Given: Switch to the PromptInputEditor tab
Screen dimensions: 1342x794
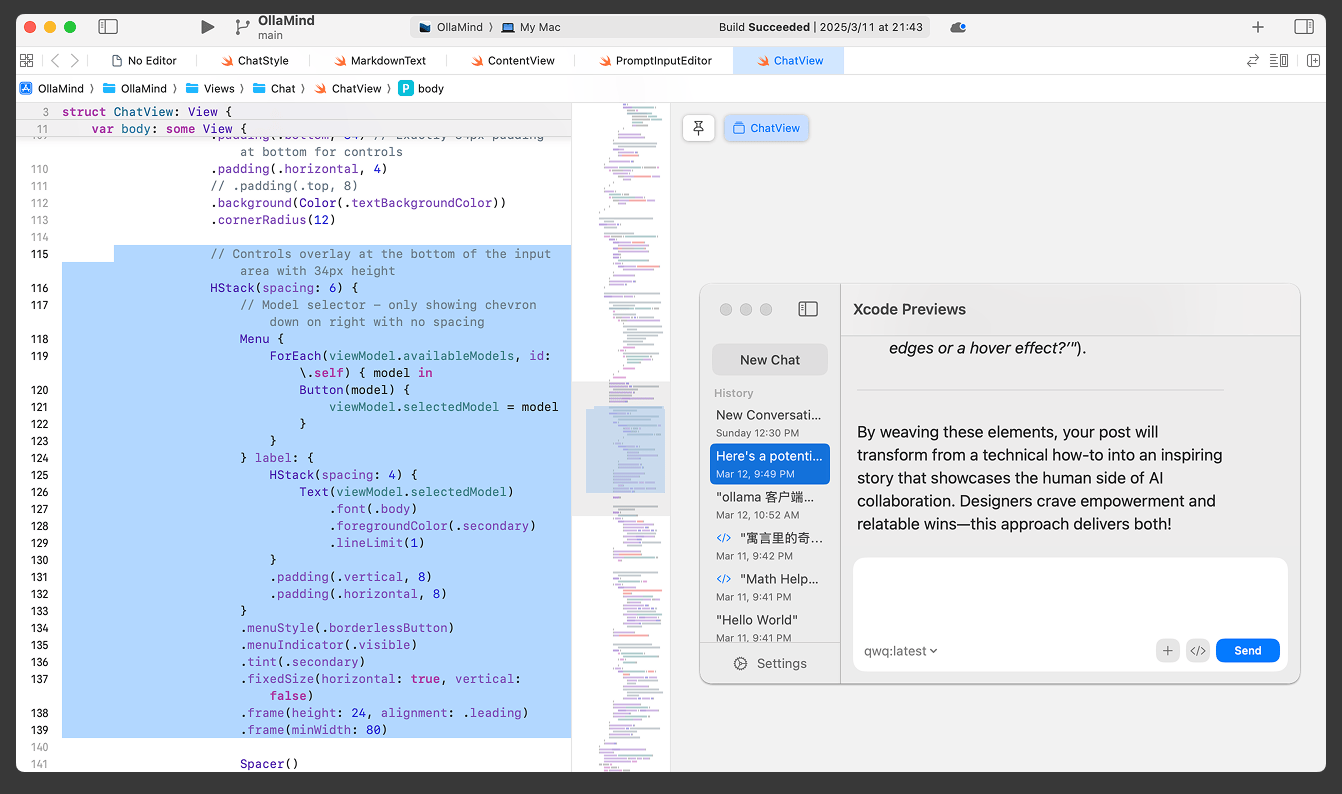Looking at the screenshot, I should click(655, 60).
